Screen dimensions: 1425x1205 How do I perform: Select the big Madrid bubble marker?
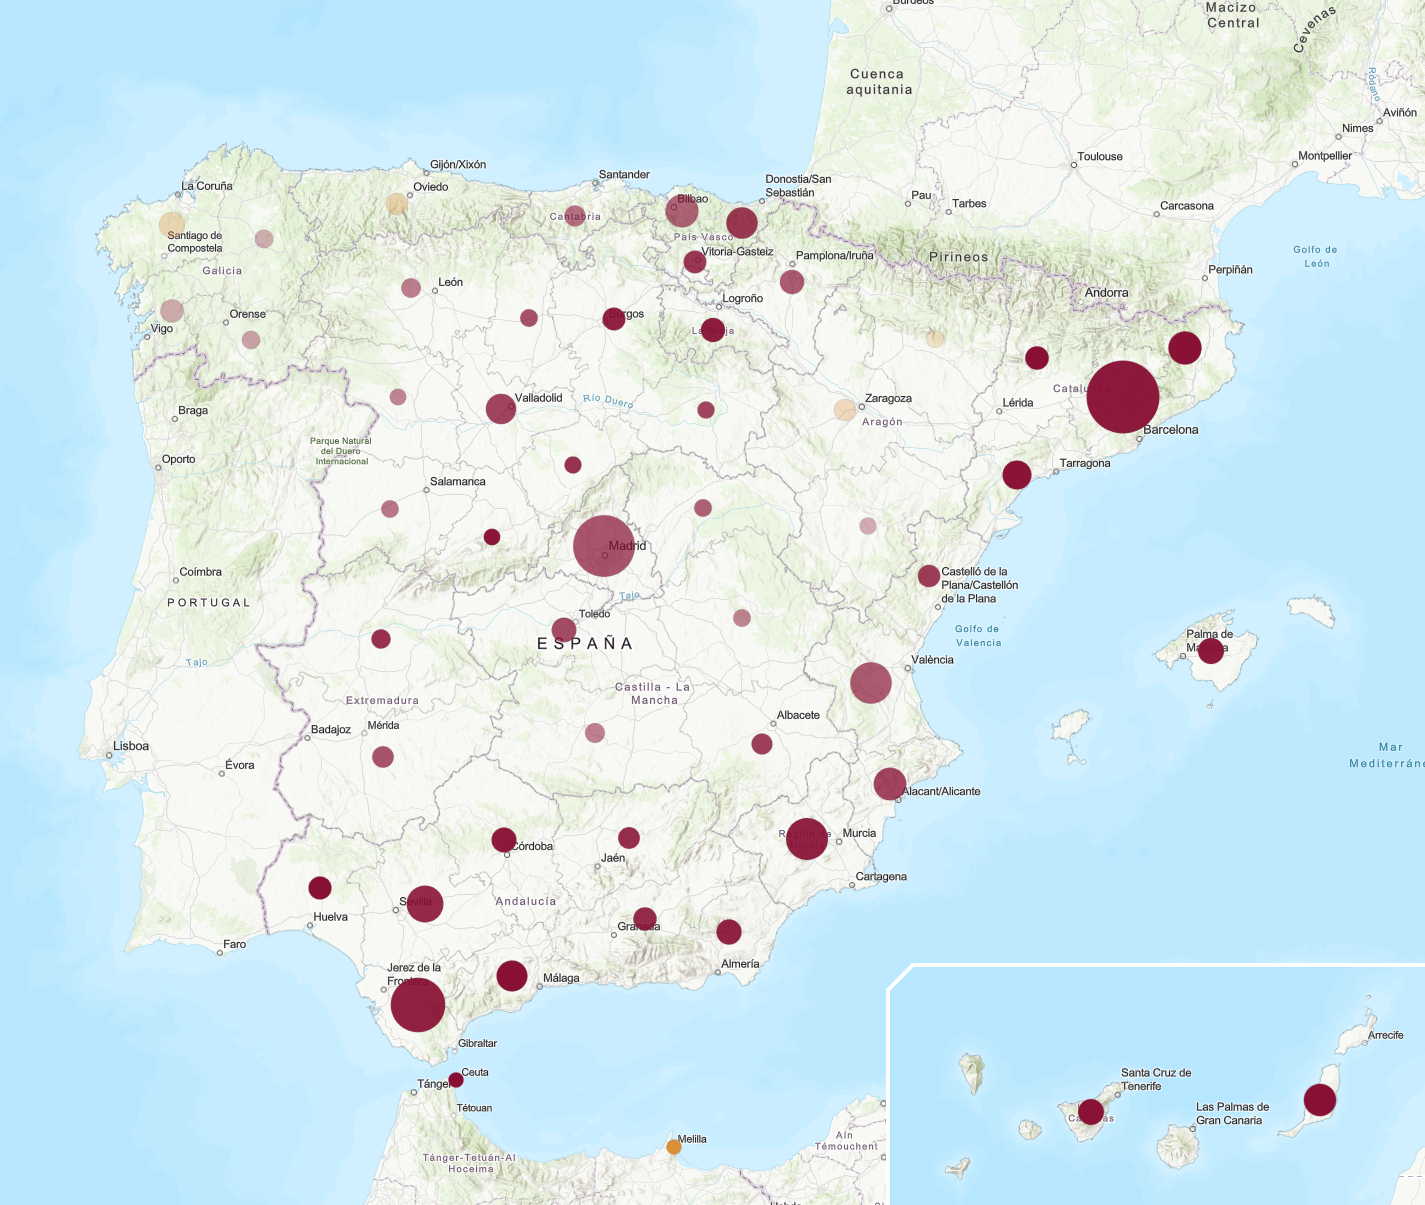click(604, 546)
